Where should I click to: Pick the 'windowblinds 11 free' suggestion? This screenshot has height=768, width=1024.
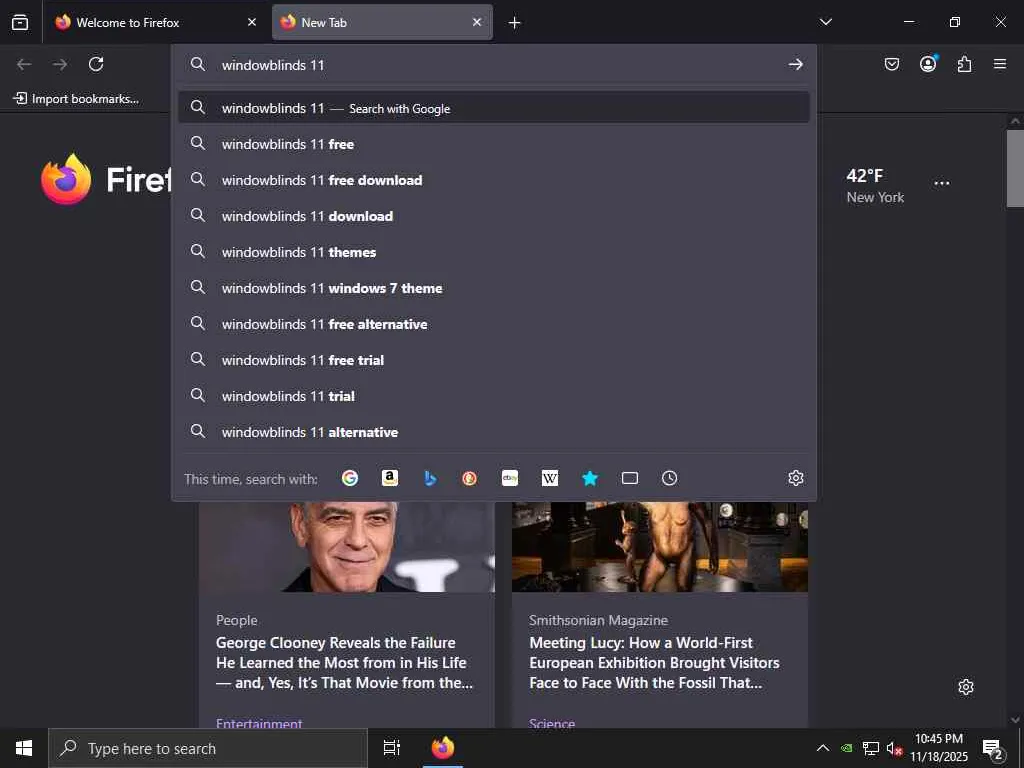coord(494,144)
